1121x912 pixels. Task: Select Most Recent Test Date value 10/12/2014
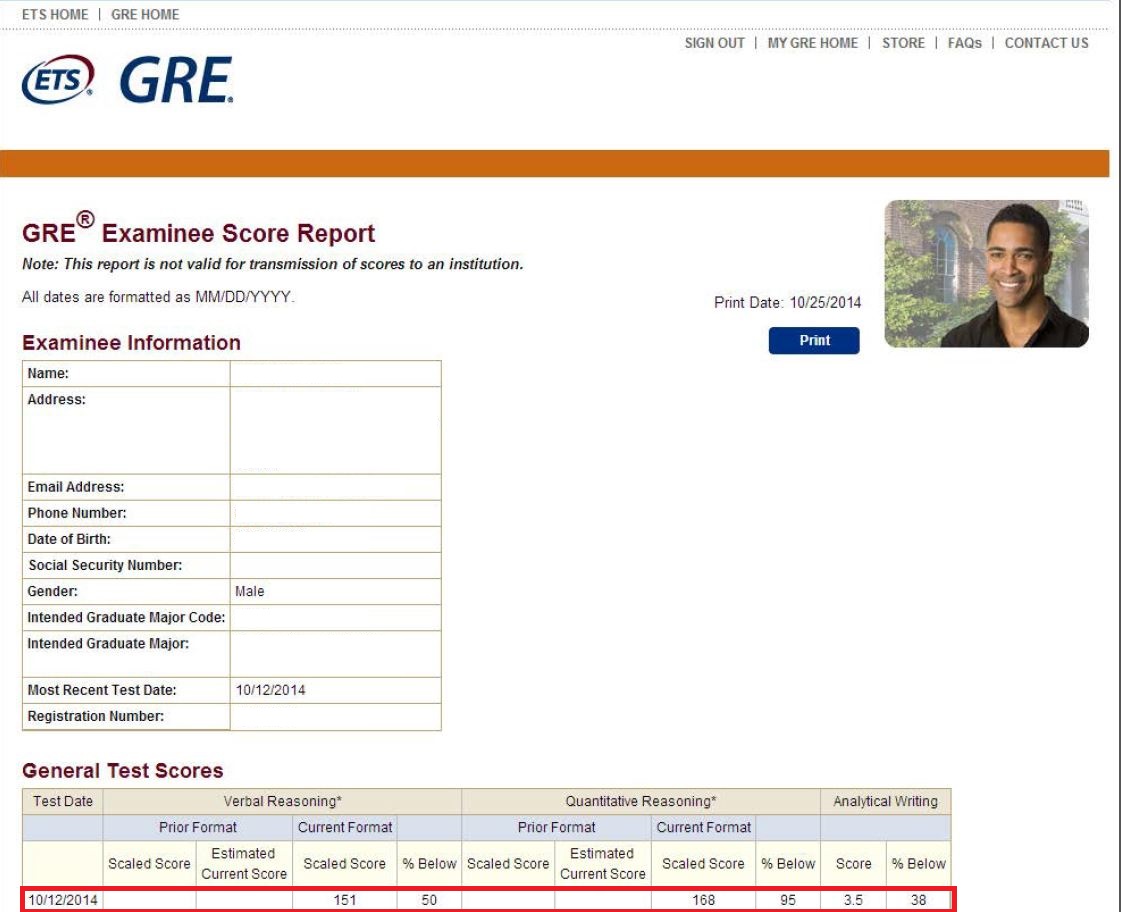point(270,690)
